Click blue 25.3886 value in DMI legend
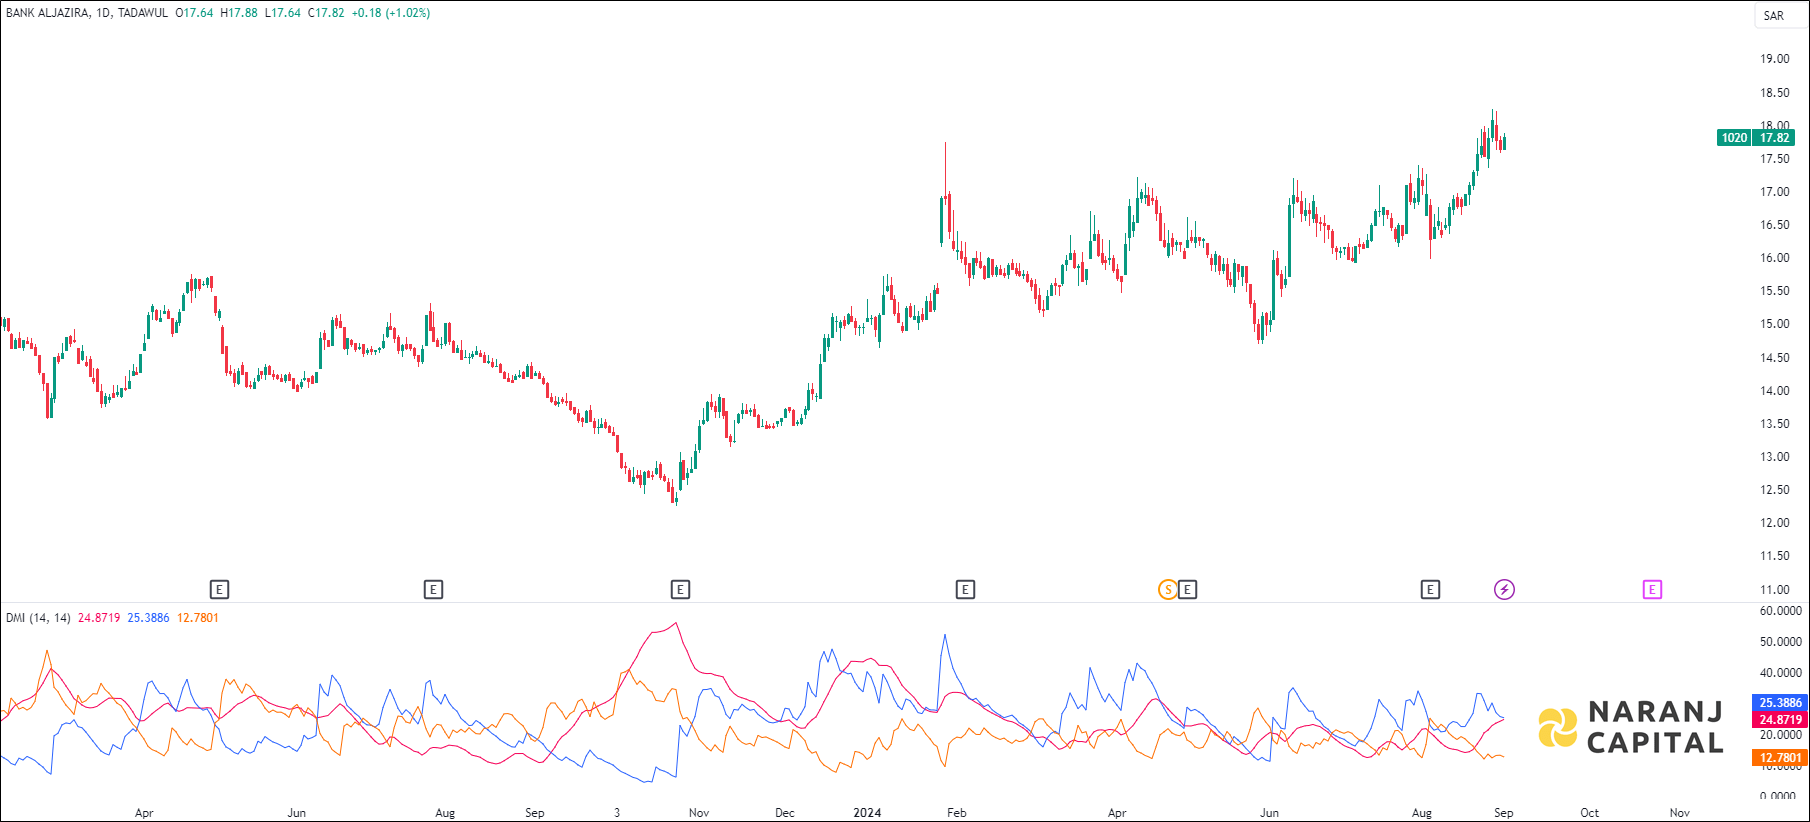Screen dimensions: 1810x822 [148, 618]
